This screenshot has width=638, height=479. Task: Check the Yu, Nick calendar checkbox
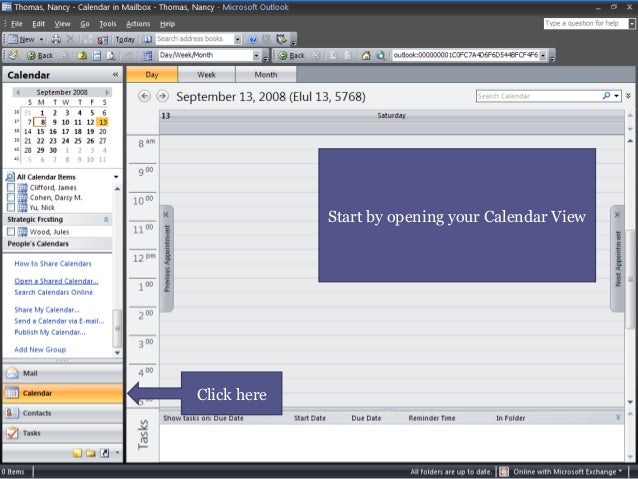[x=11, y=207]
